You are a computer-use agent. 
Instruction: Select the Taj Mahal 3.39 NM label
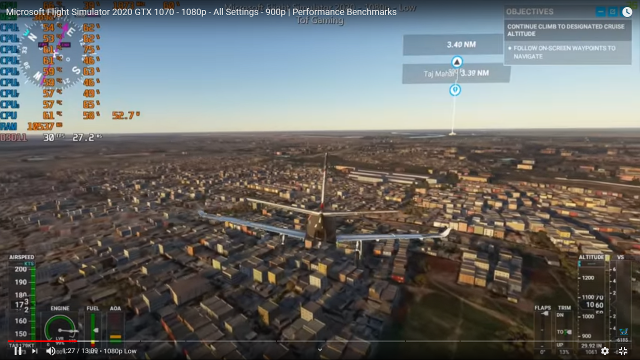[456, 73]
